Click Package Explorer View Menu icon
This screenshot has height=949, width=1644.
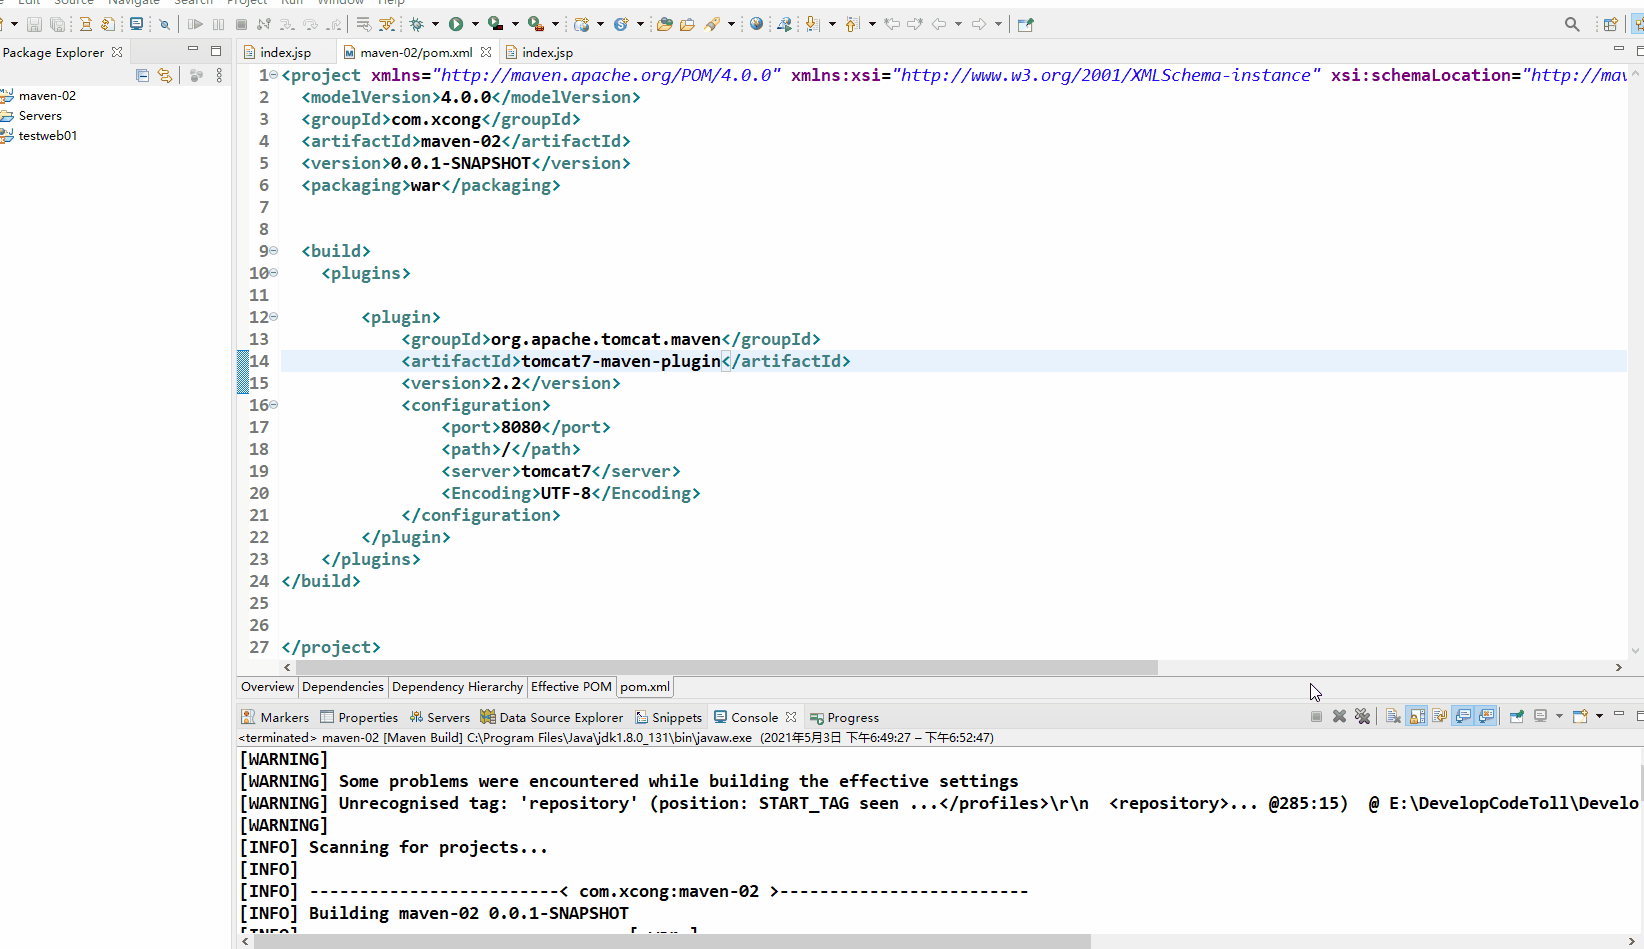[219, 75]
